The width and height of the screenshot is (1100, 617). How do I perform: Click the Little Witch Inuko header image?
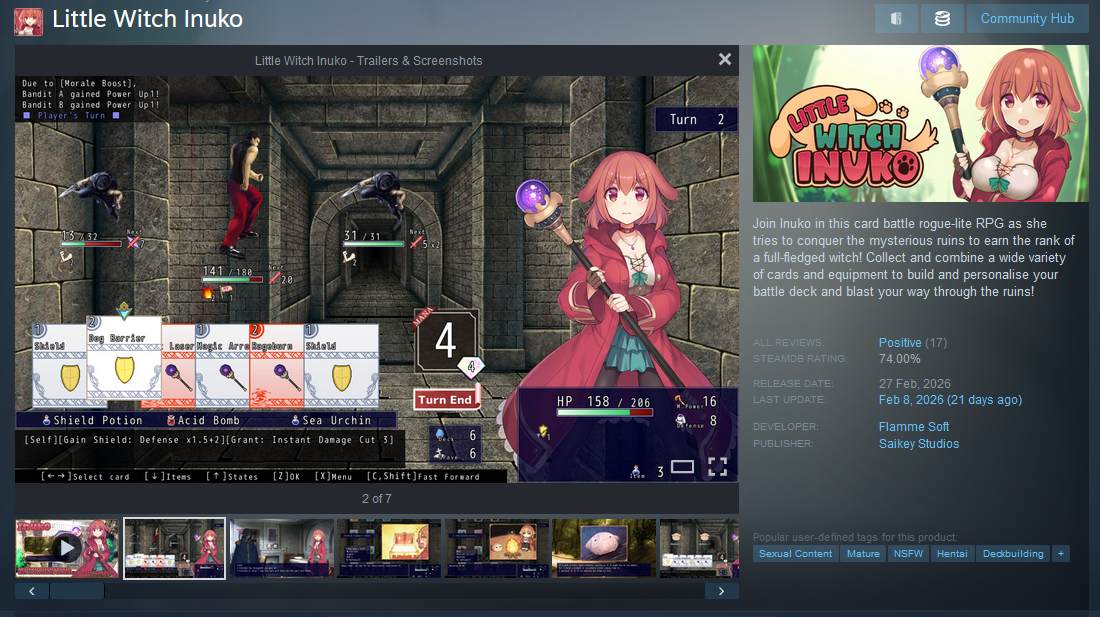920,123
